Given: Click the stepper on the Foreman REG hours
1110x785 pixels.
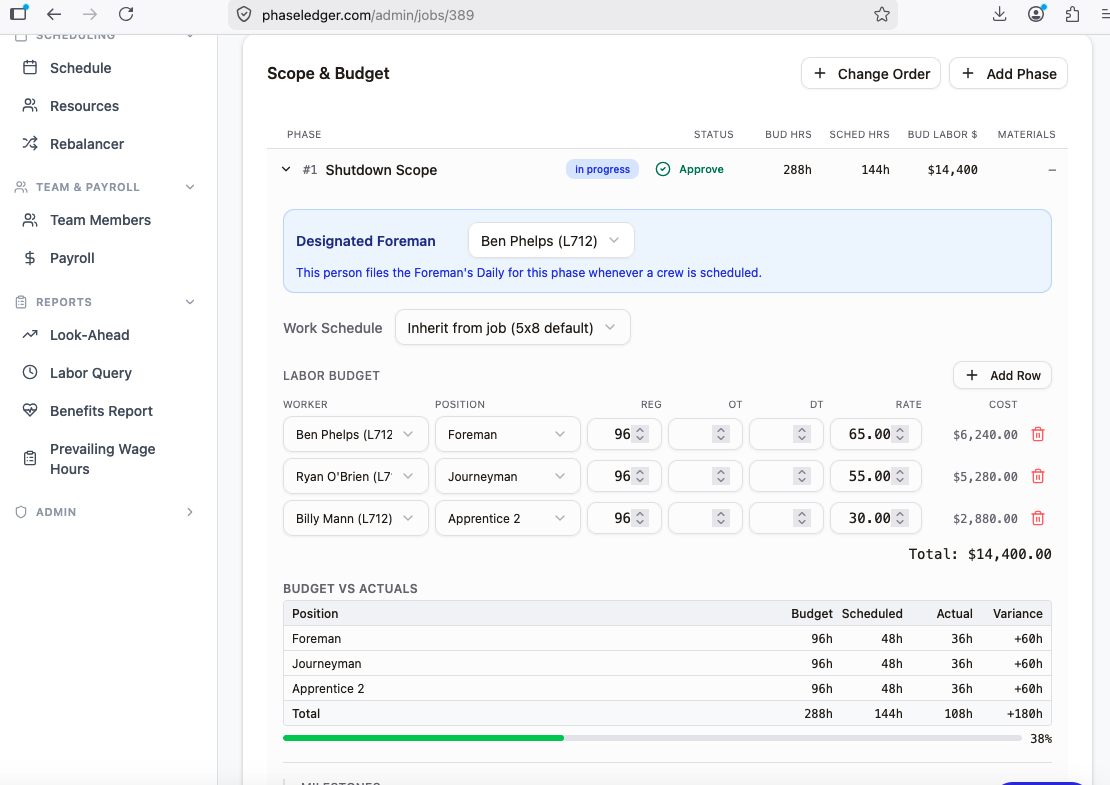Looking at the screenshot, I should 640,435.
